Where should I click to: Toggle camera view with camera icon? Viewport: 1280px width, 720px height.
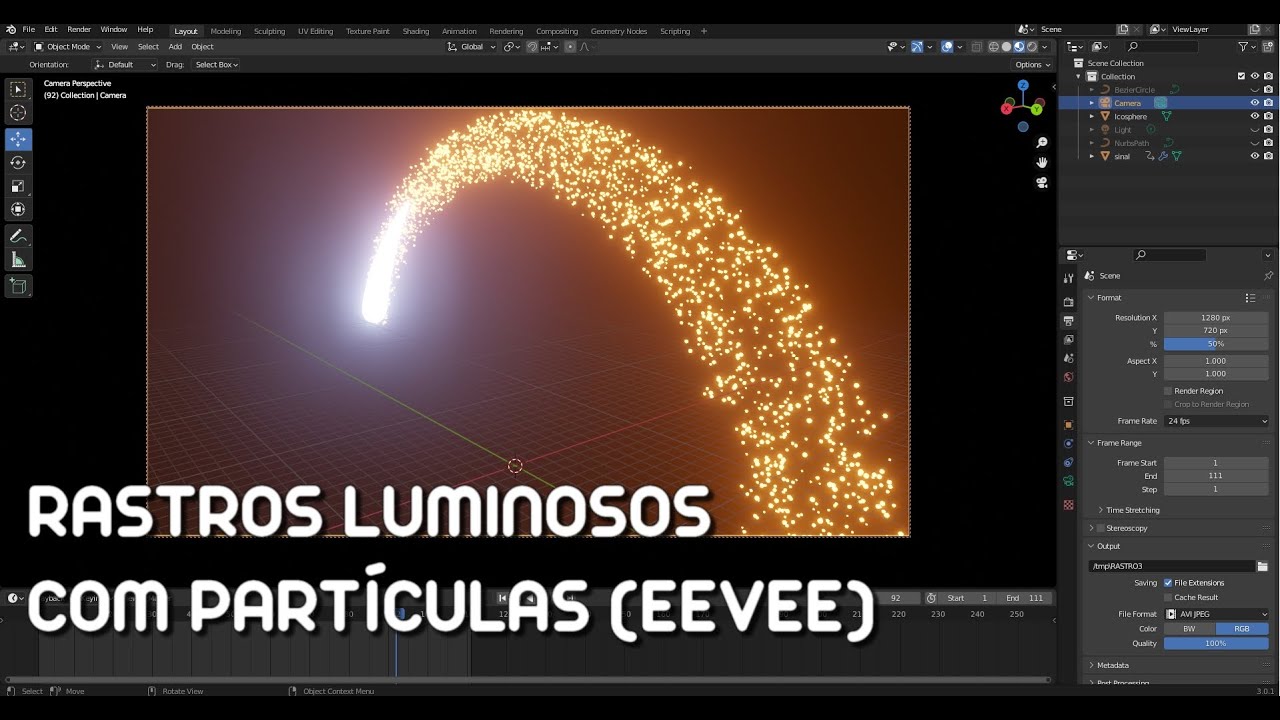pos(1042,182)
